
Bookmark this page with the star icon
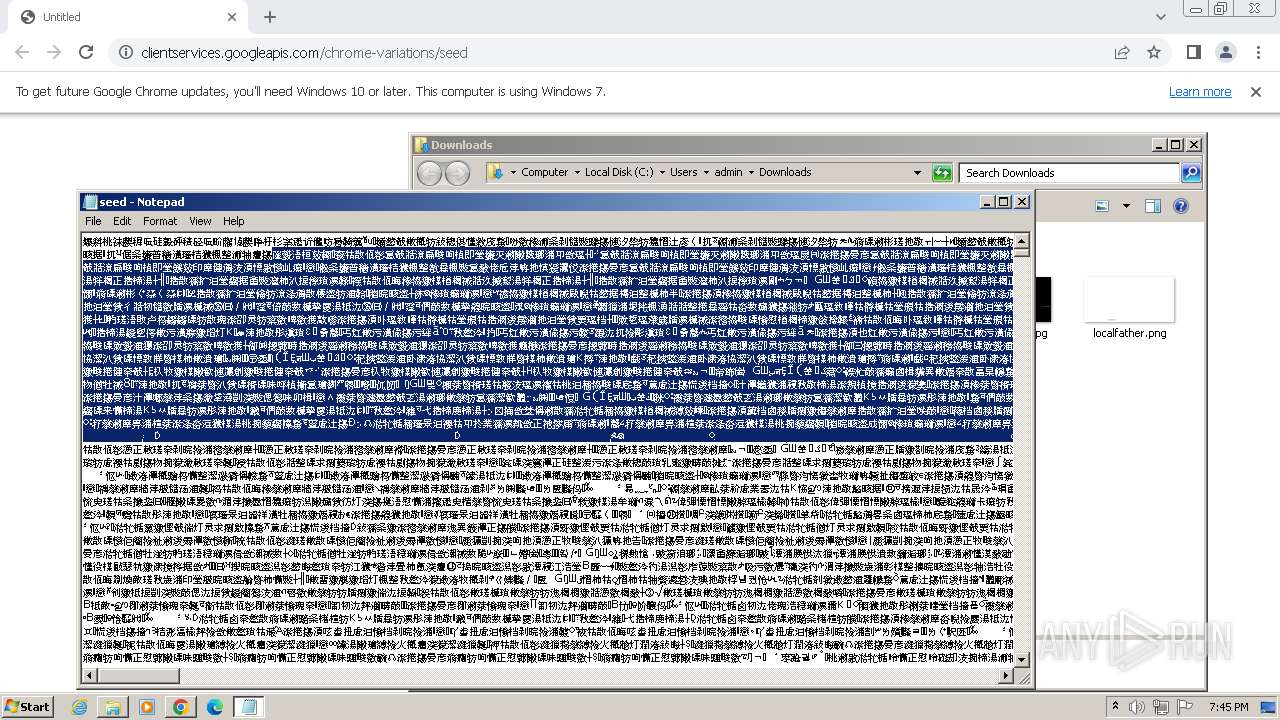(x=1154, y=52)
